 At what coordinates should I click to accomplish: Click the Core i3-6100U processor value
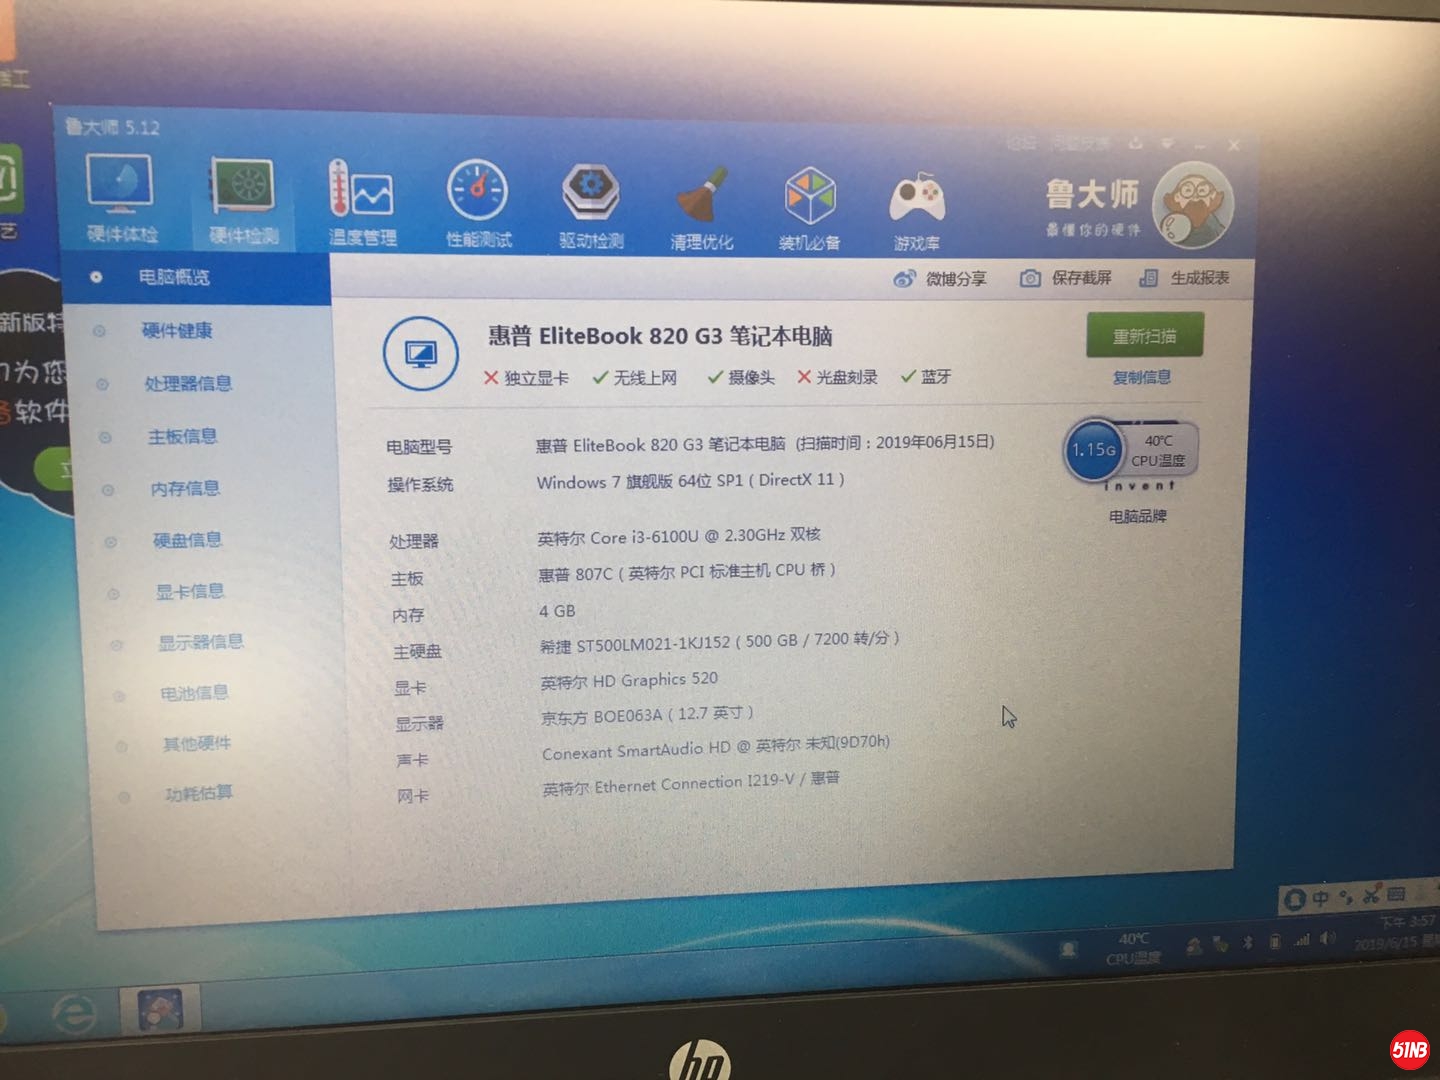(679, 537)
